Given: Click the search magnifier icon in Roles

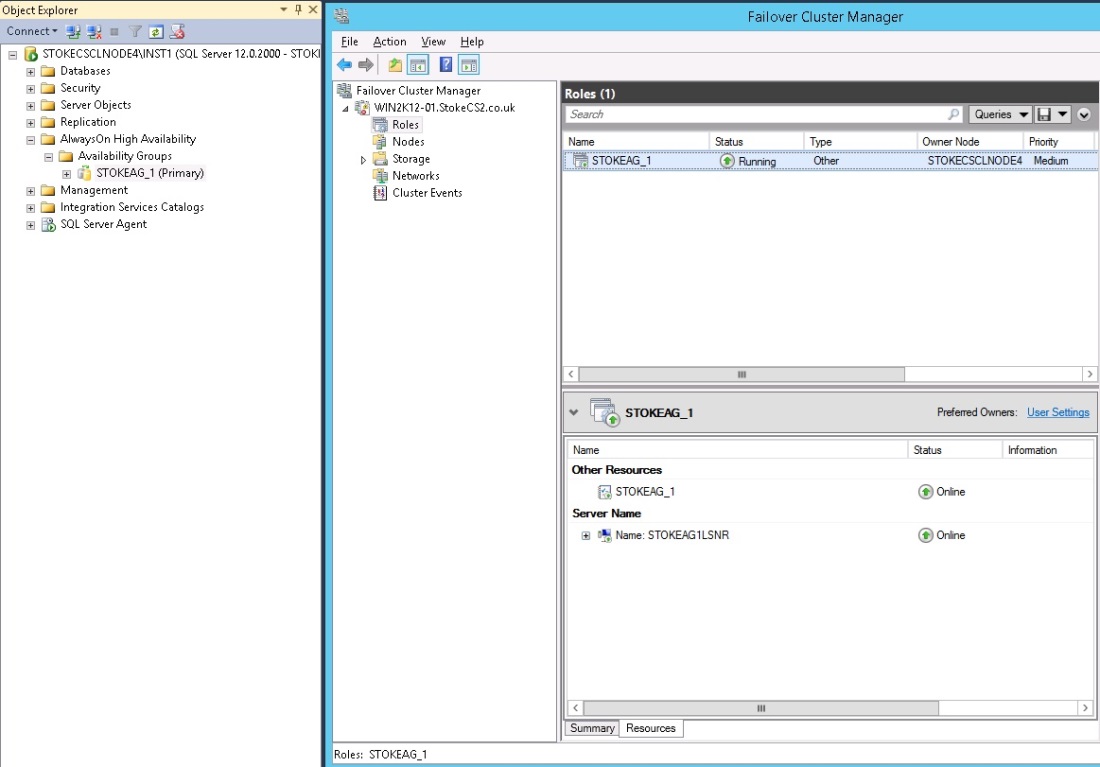Looking at the screenshot, I should (953, 114).
